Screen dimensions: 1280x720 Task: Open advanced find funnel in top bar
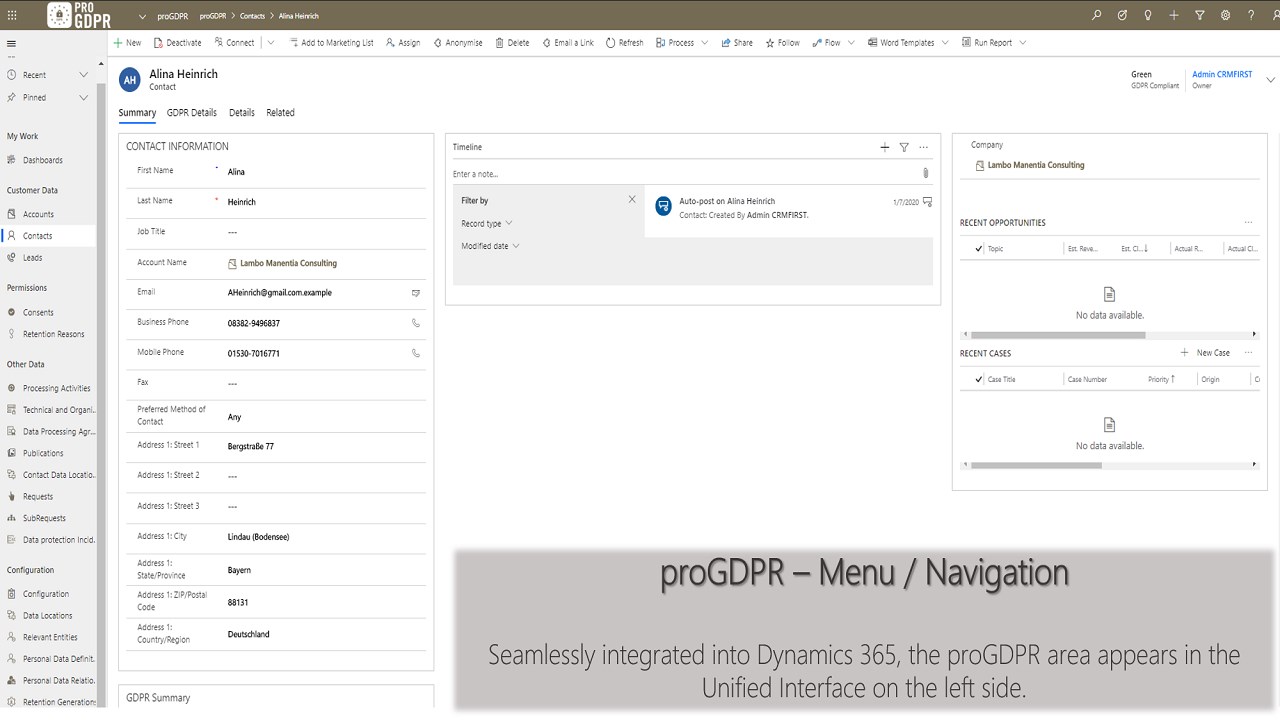tap(1200, 15)
